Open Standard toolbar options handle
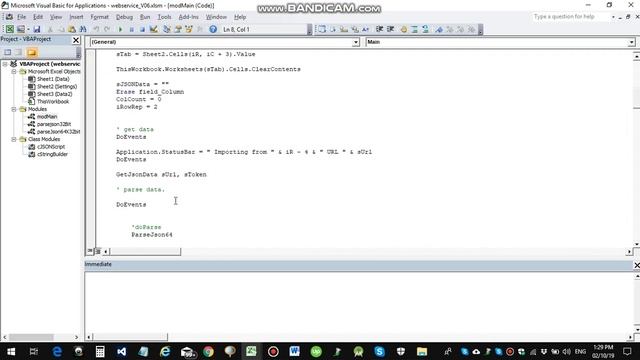The height and width of the screenshot is (360, 640). tap(309, 29)
